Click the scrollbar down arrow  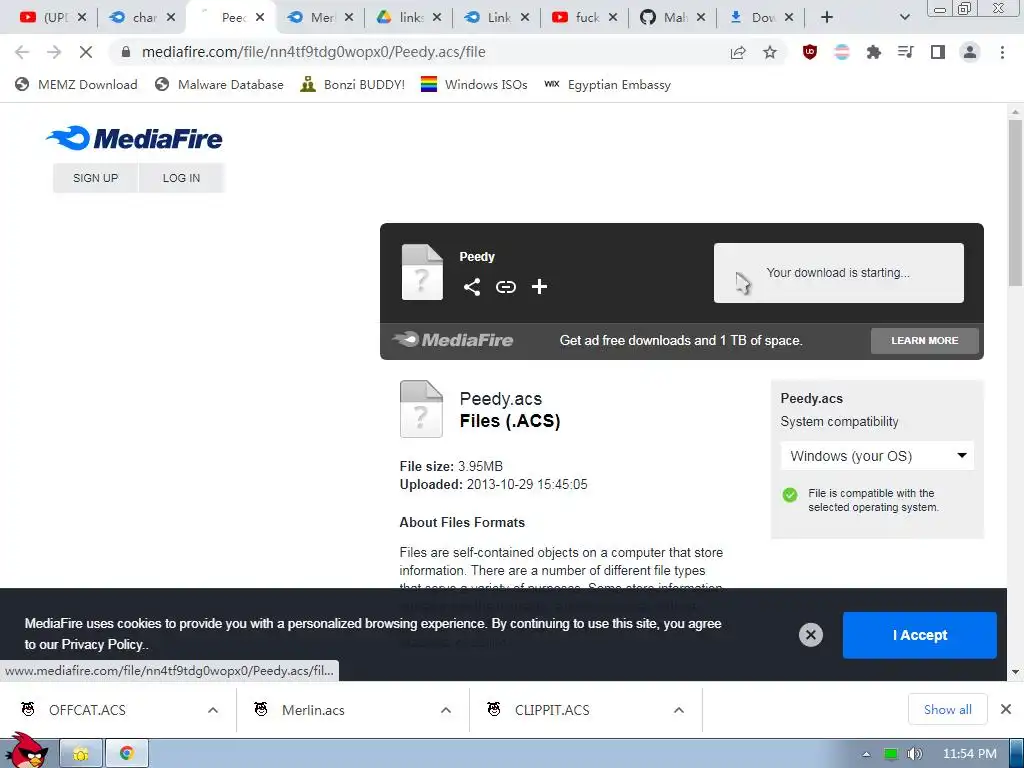click(x=1015, y=671)
